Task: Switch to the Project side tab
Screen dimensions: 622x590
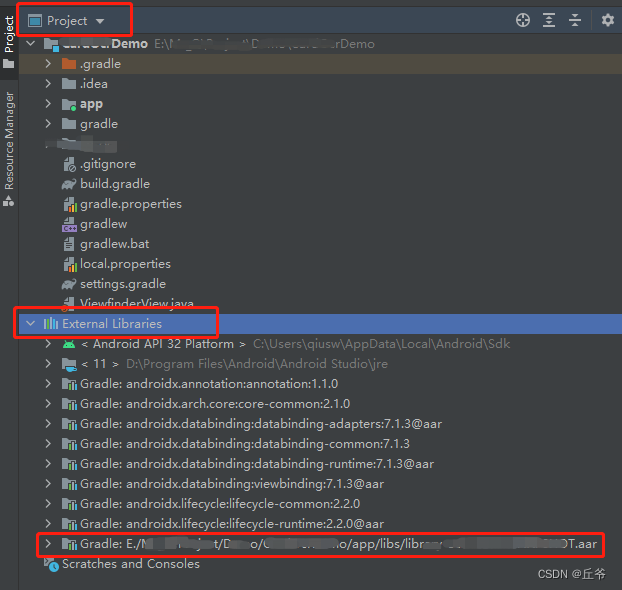Action: coord(9,41)
